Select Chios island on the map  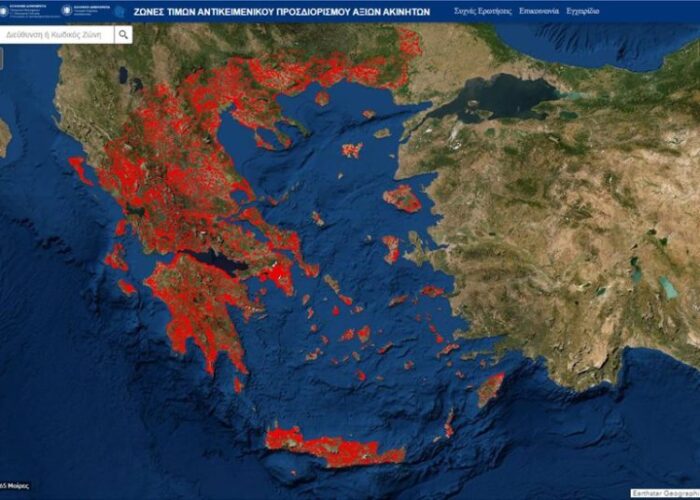(391, 248)
